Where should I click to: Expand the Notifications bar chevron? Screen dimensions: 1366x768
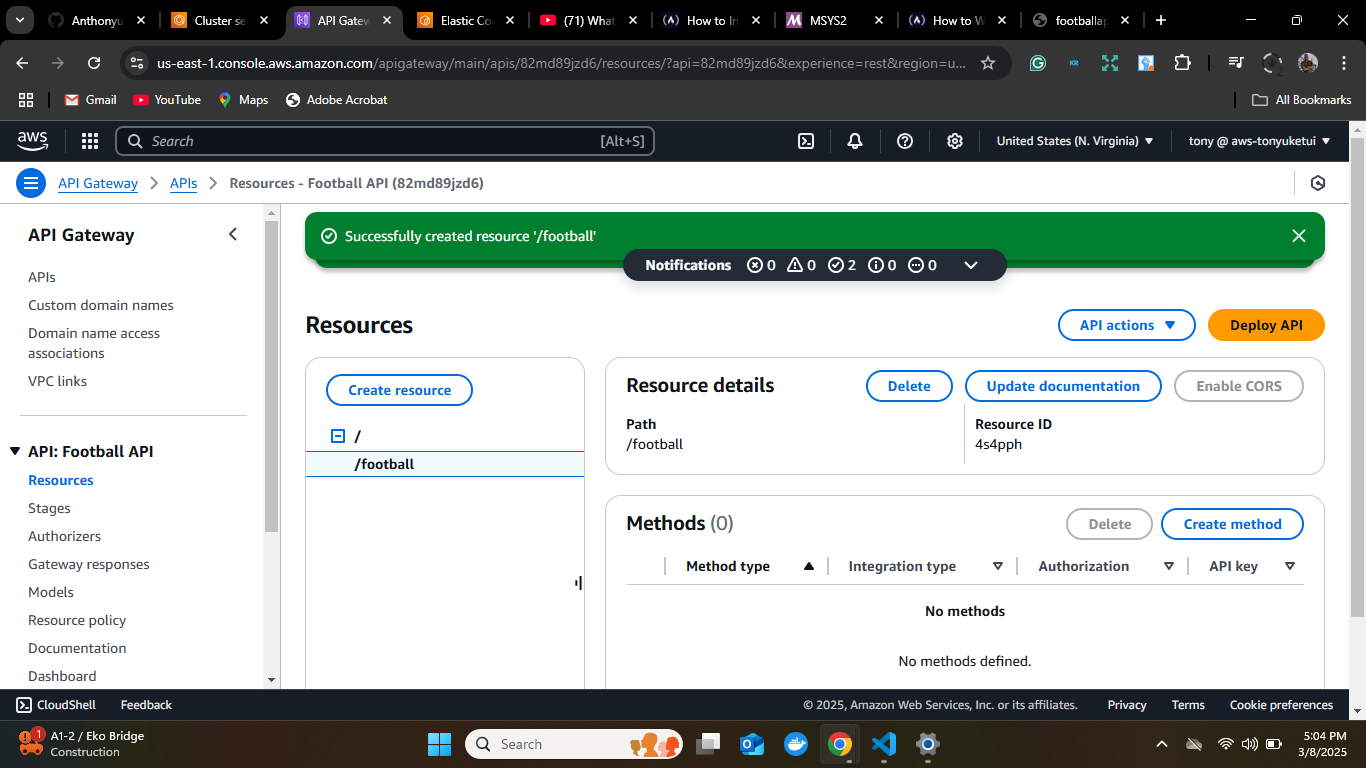click(970, 265)
